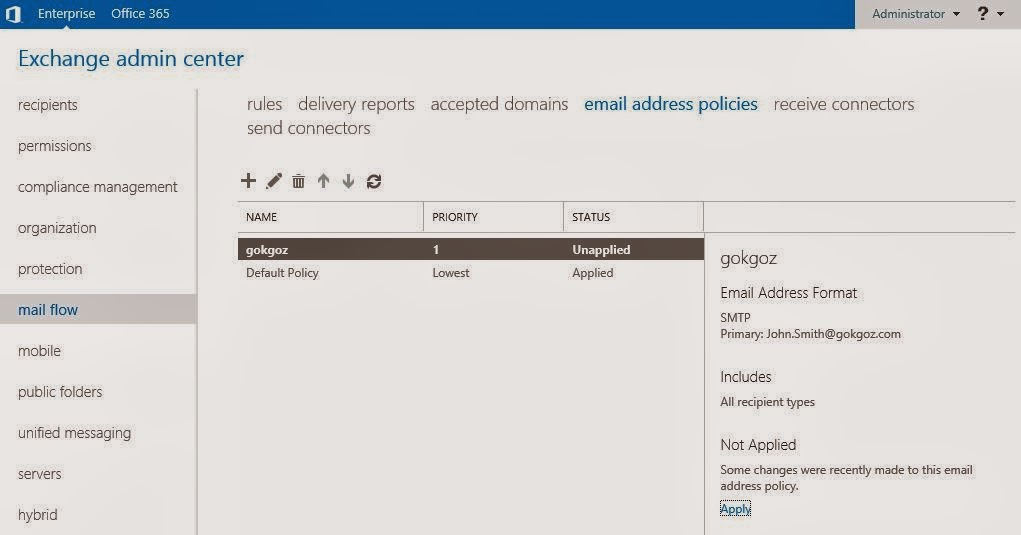Open the receive connectors tab
The width and height of the screenshot is (1021, 535).
pos(843,104)
